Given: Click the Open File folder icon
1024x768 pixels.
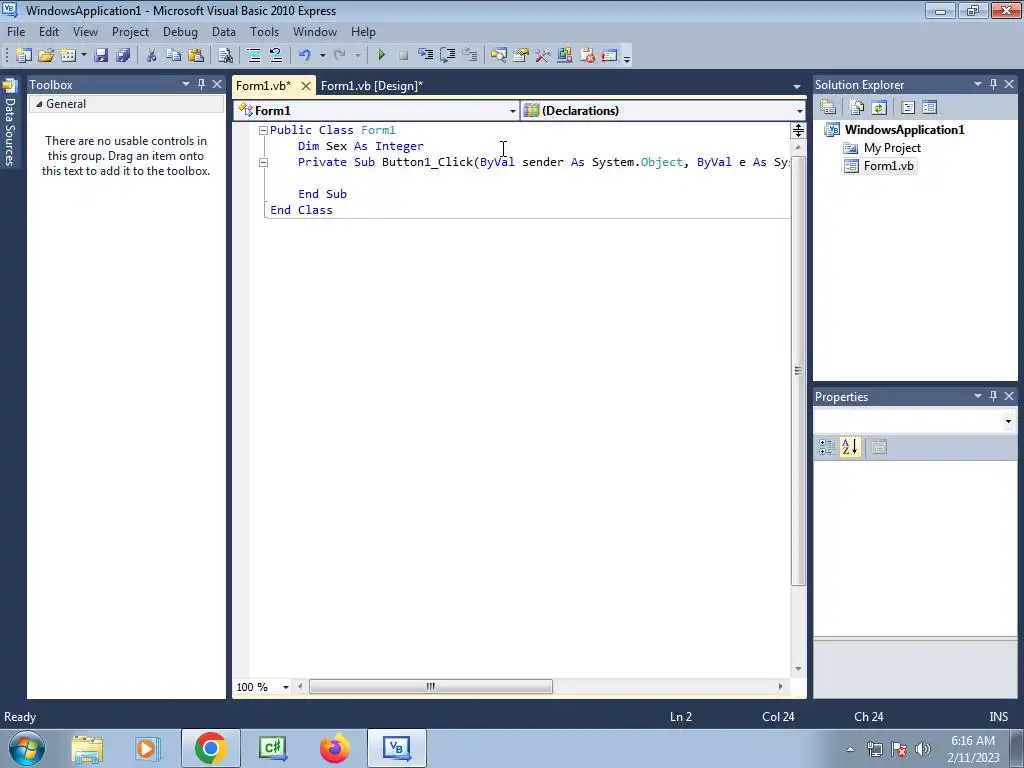Looking at the screenshot, I should coord(46,56).
